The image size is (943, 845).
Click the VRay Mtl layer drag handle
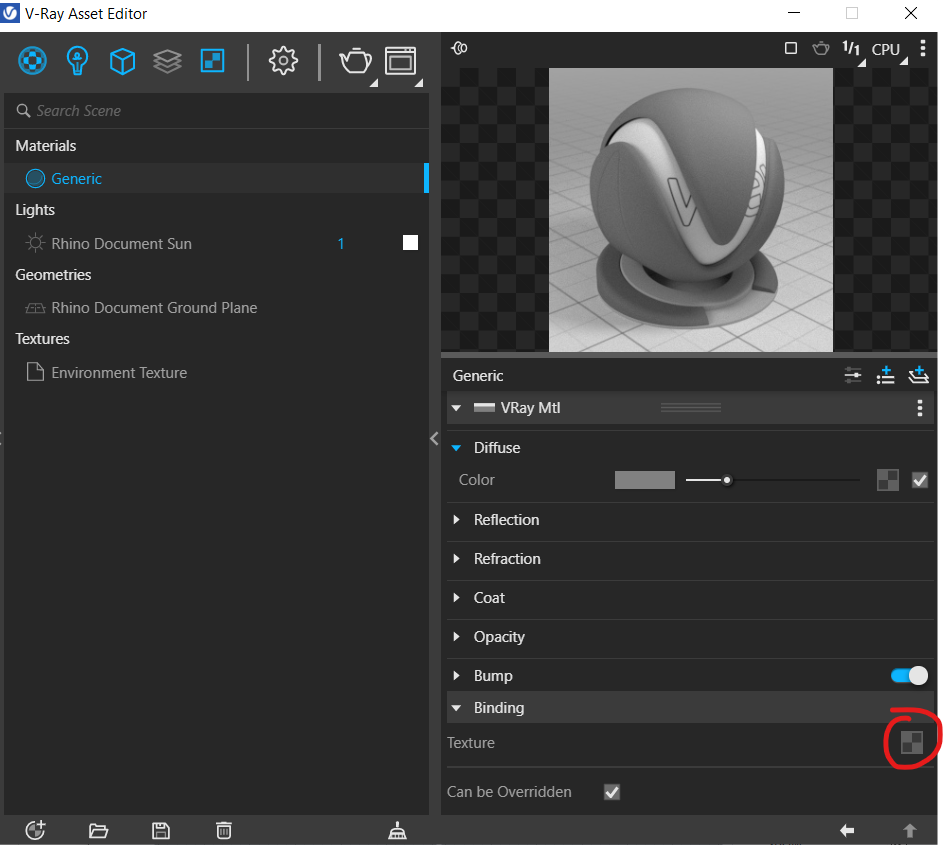(x=690, y=408)
